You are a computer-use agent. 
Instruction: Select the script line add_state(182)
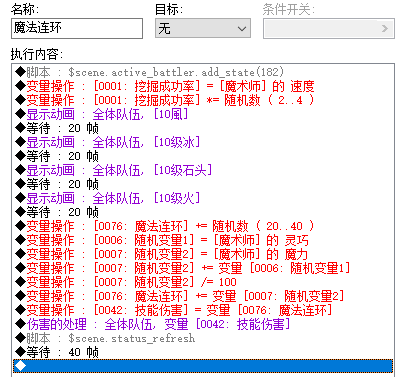[203, 72]
